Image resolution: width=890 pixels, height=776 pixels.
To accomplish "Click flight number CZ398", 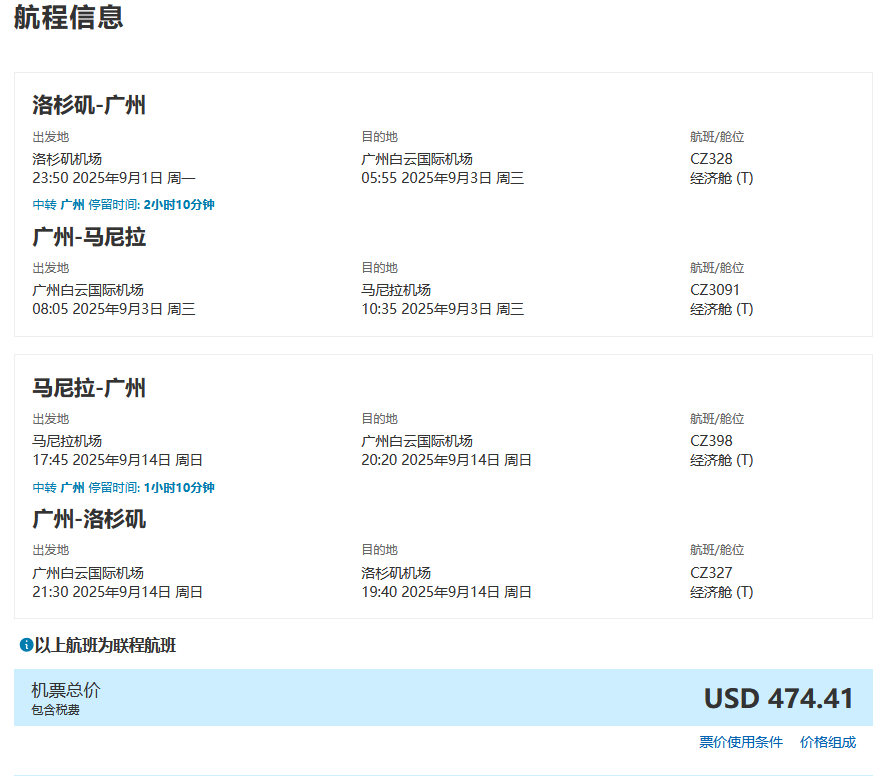I will 711,441.
